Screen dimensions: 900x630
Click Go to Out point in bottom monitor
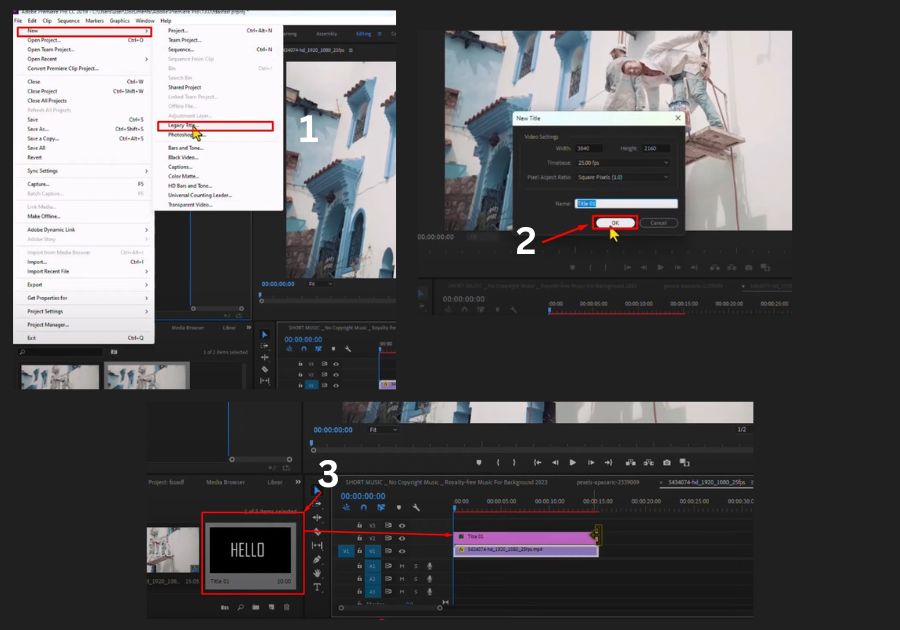point(608,462)
